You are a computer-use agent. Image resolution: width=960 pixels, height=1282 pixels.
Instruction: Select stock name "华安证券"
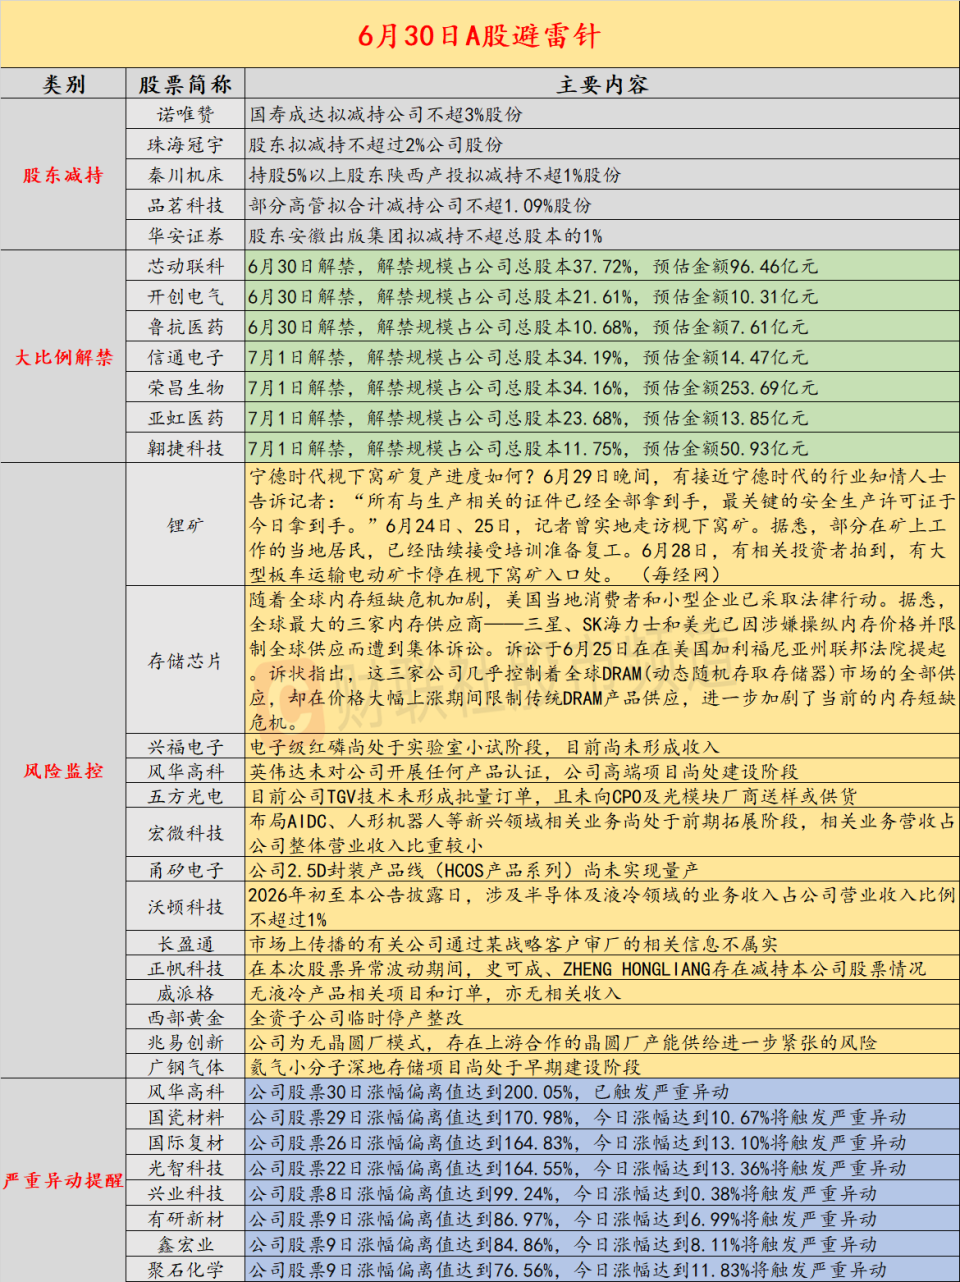[186, 236]
